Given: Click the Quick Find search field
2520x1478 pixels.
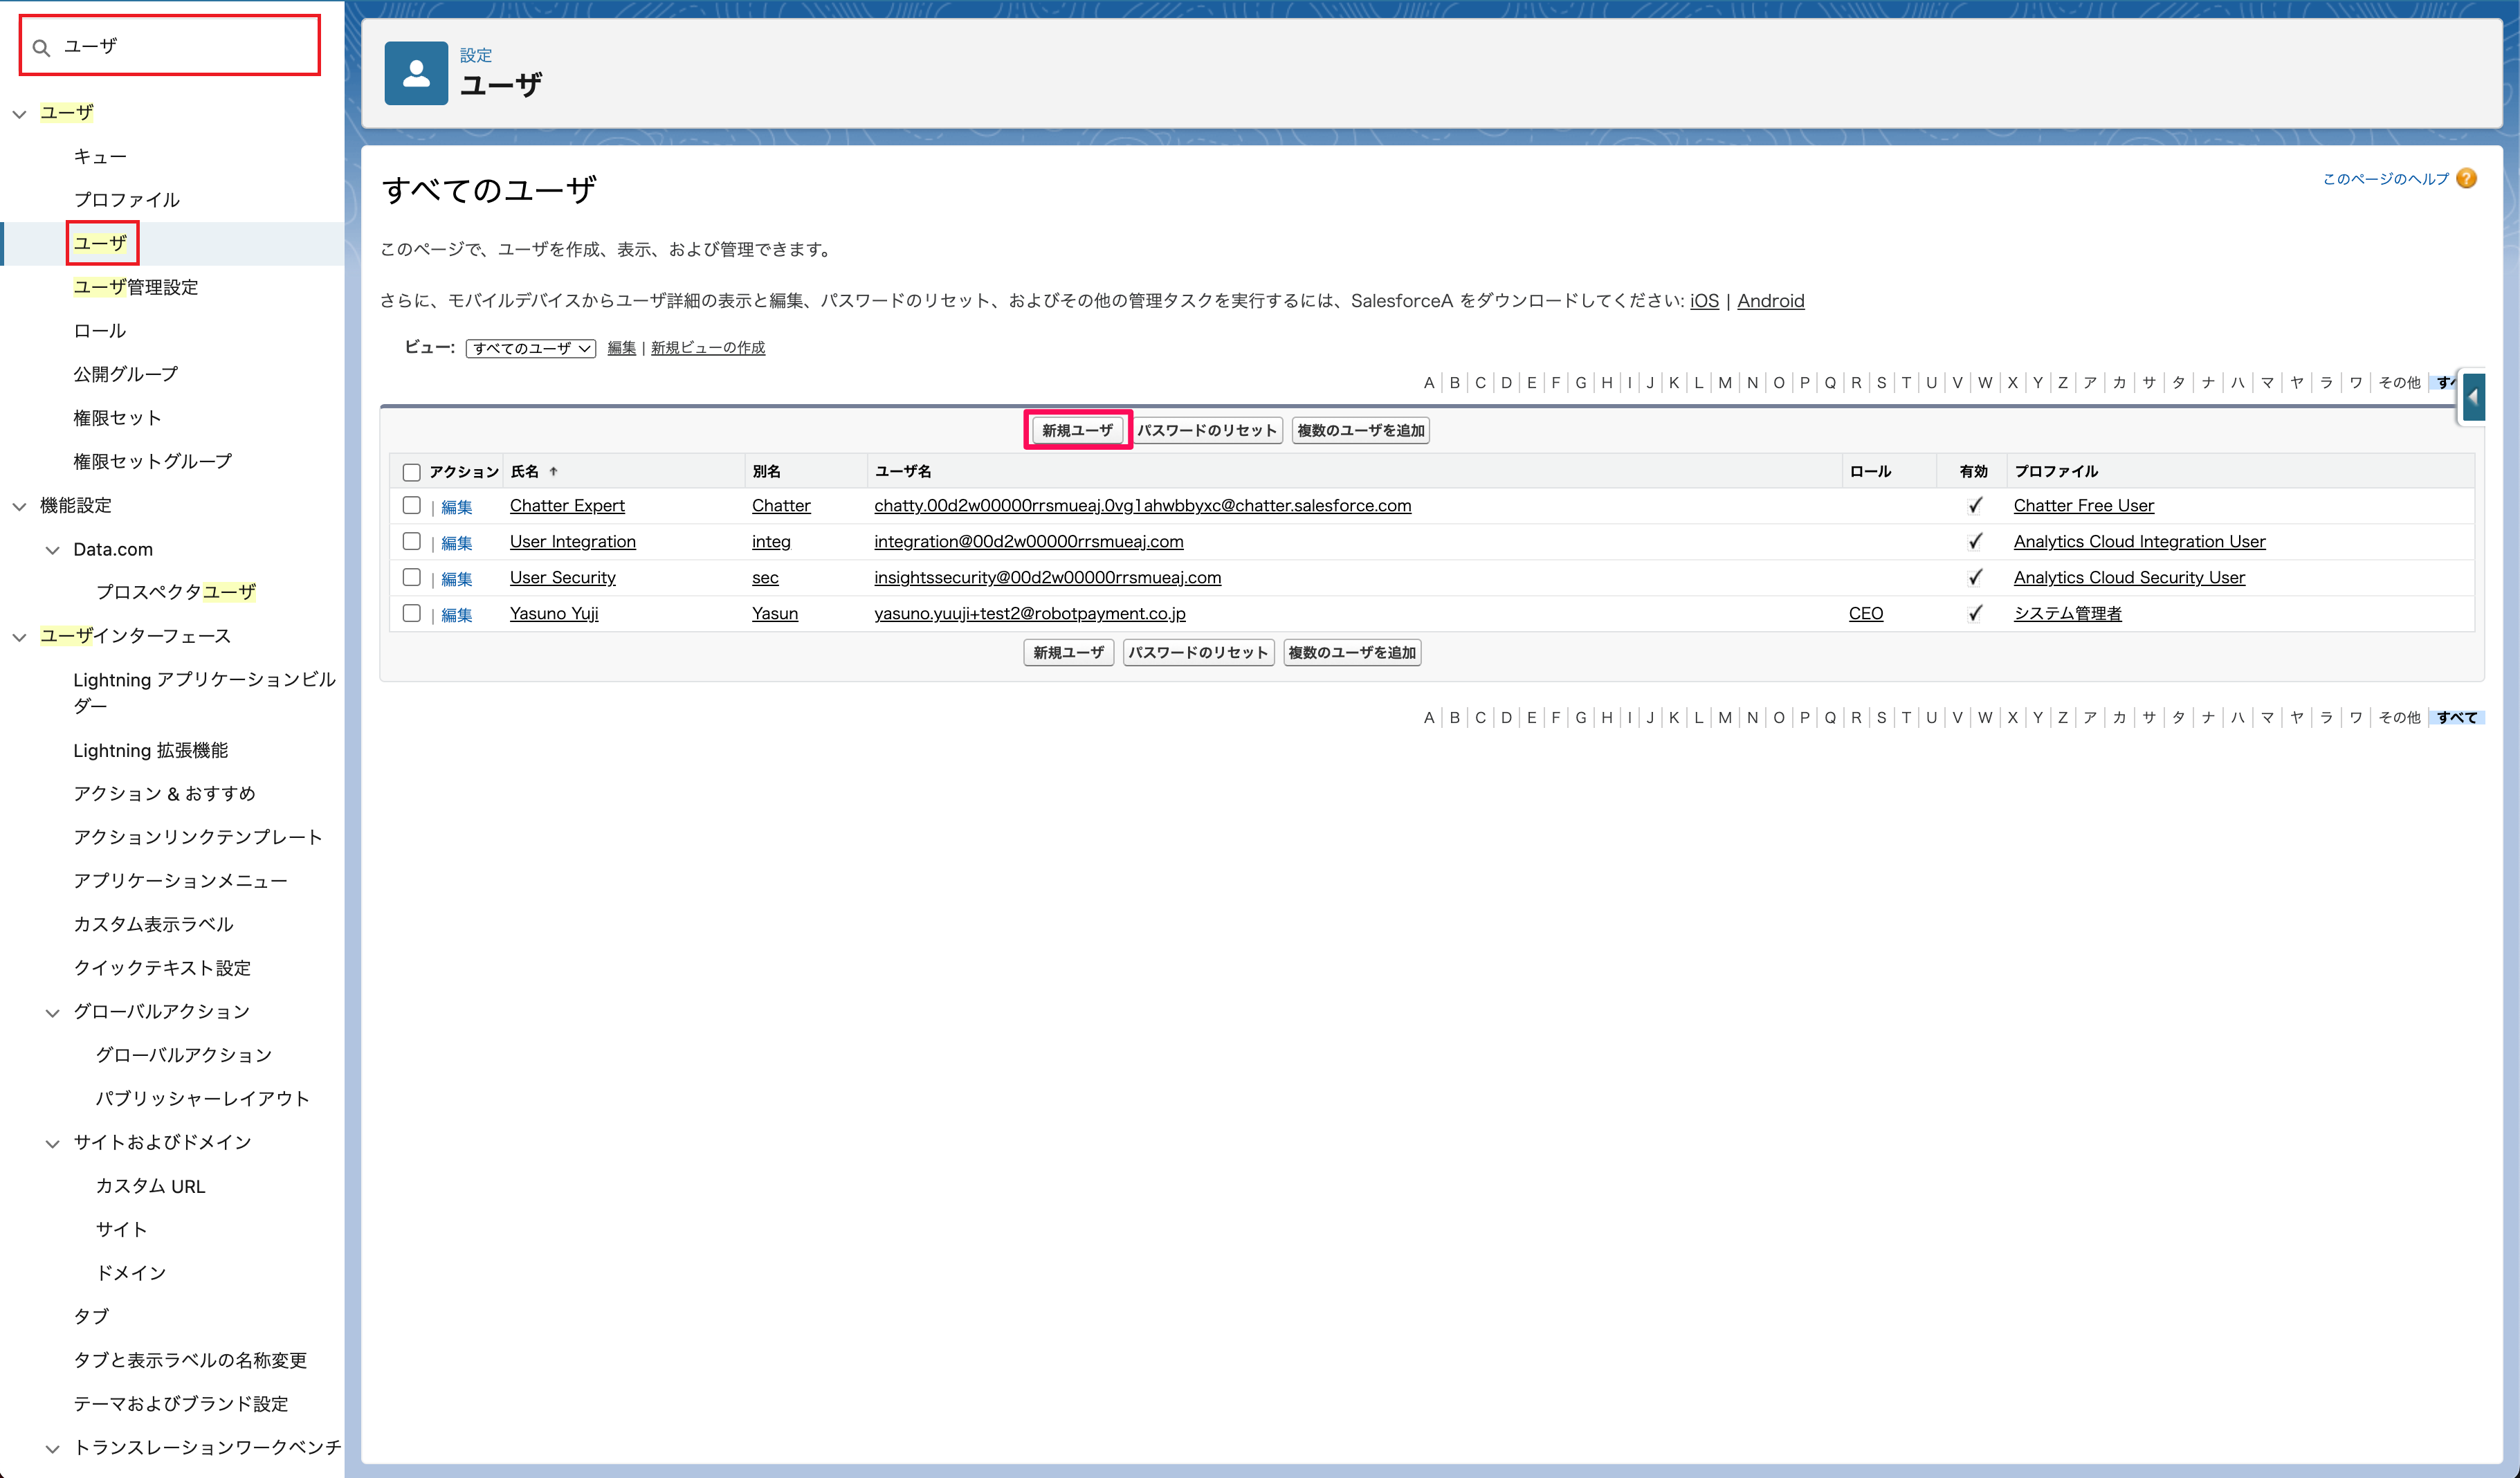Looking at the screenshot, I should tap(170, 45).
